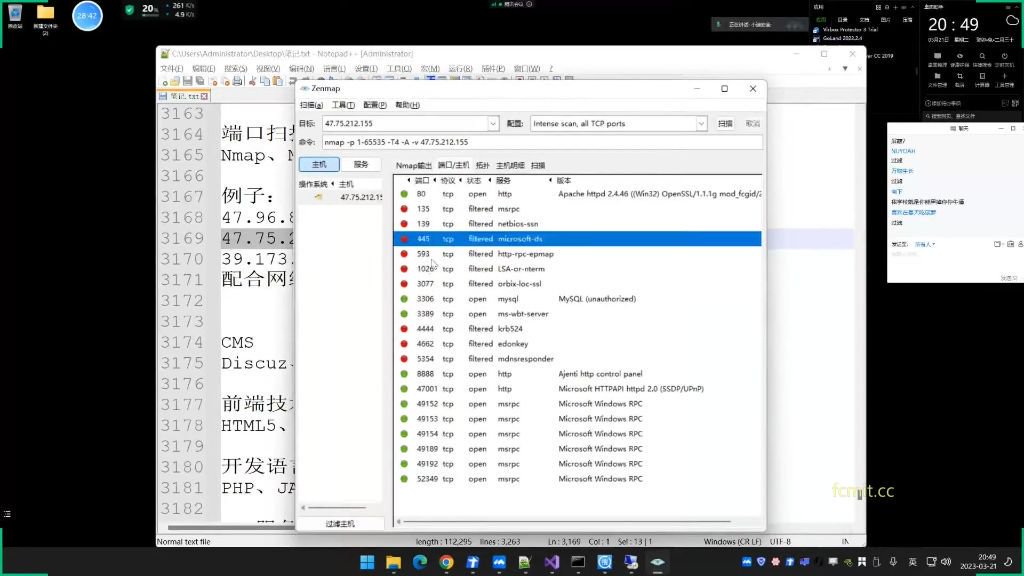Sort host list by 操作系统 column
Screen dimensions: 1024x576
[313, 184]
